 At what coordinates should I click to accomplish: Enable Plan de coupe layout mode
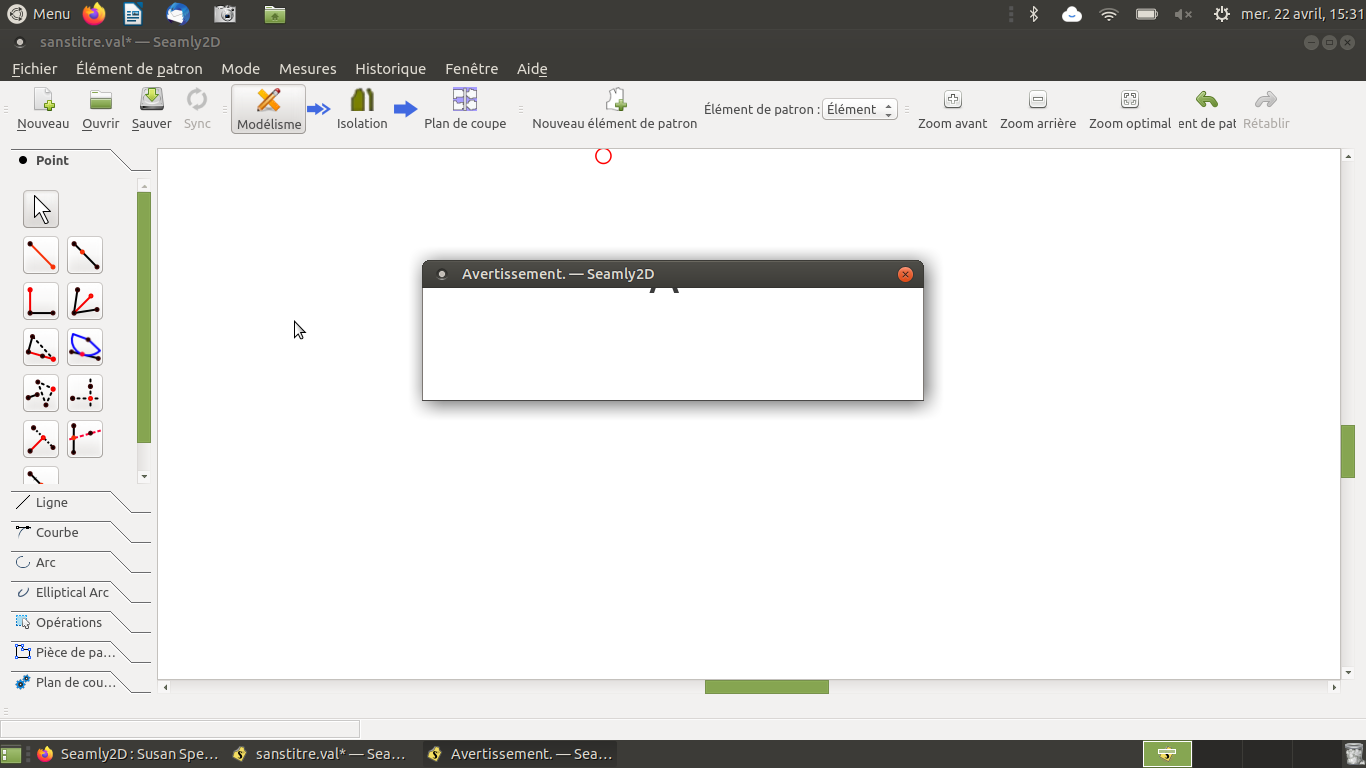[x=465, y=108]
